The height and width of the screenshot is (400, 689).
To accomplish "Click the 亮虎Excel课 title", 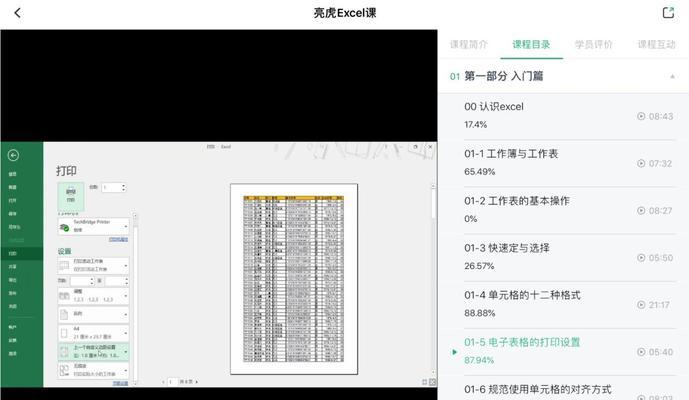I will coord(345,13).
